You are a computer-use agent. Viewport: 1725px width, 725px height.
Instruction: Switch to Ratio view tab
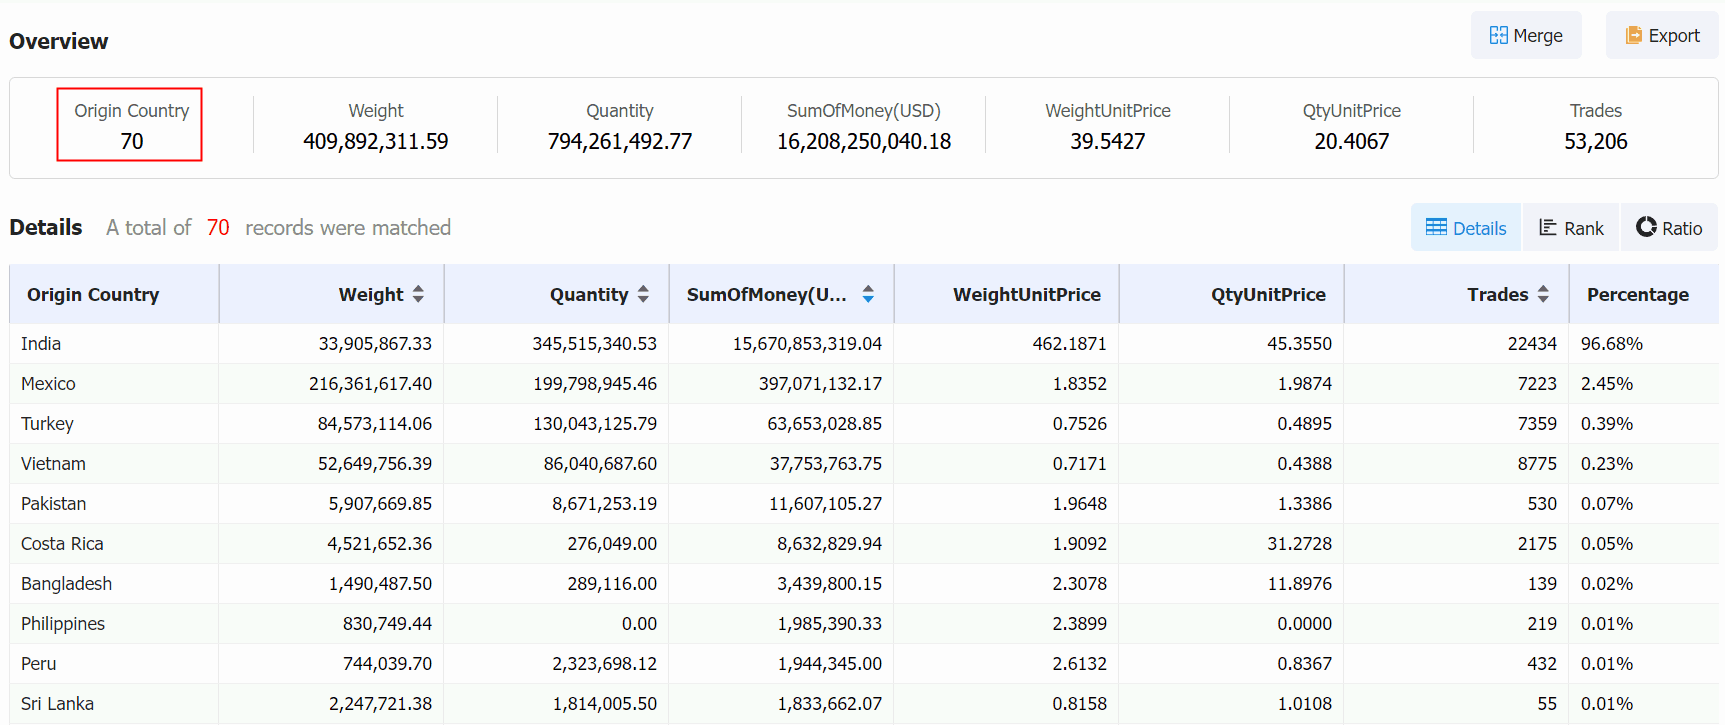pos(1669,228)
